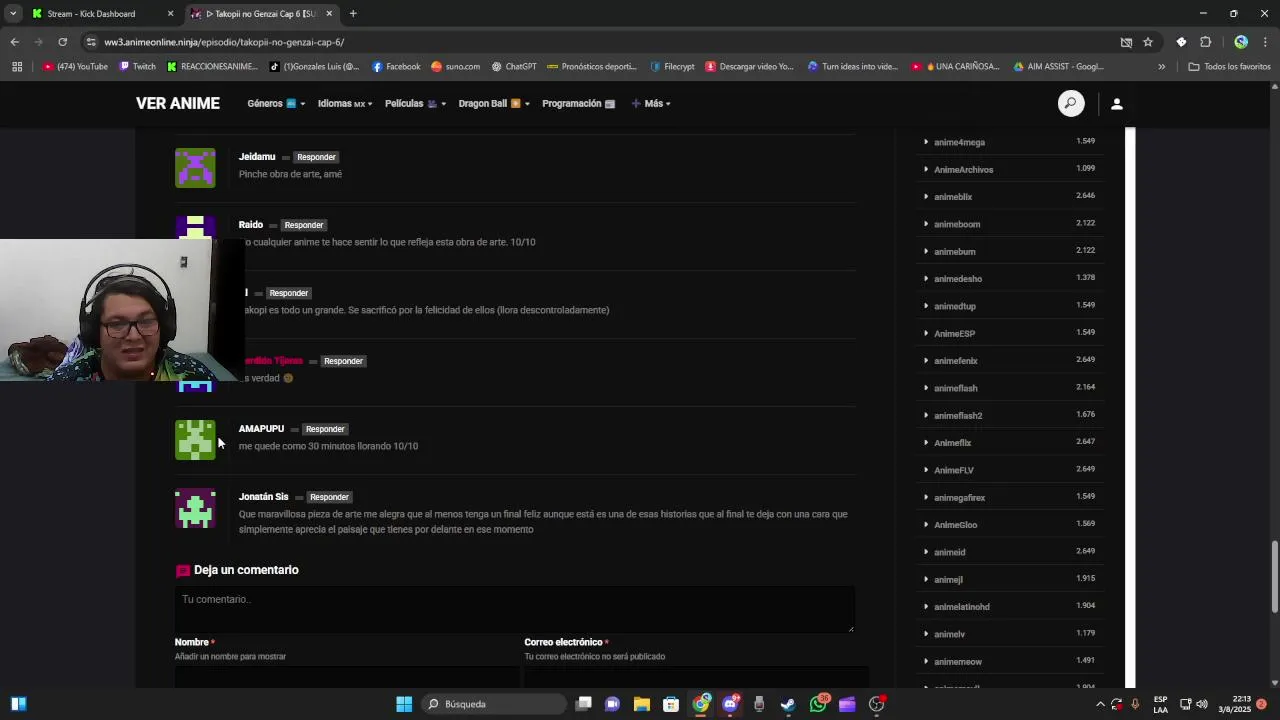Click the page vertical scrollbar thumb
Screen dimensions: 1280x720
click(x=1274, y=577)
